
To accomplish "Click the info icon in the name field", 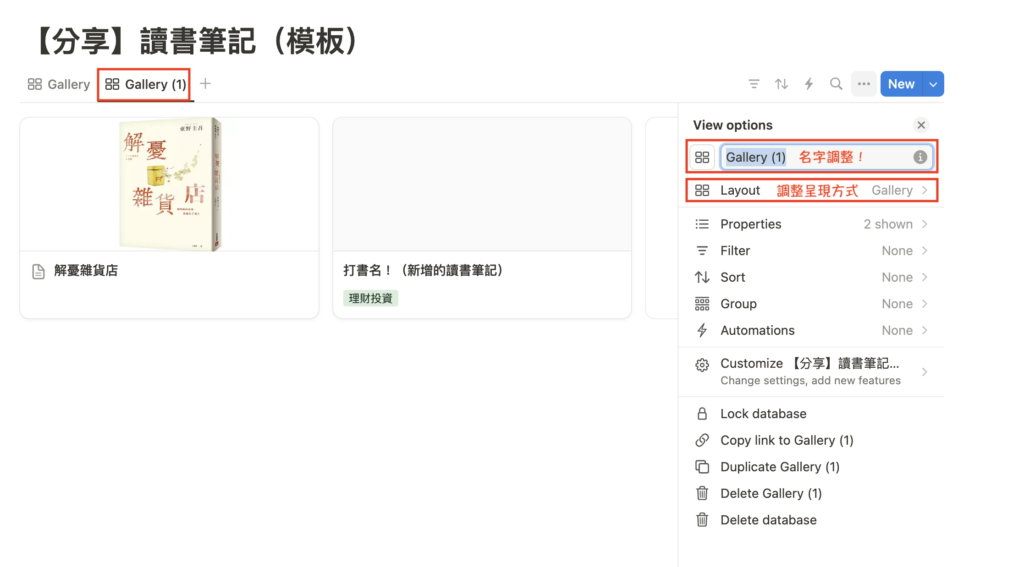I will coord(919,157).
